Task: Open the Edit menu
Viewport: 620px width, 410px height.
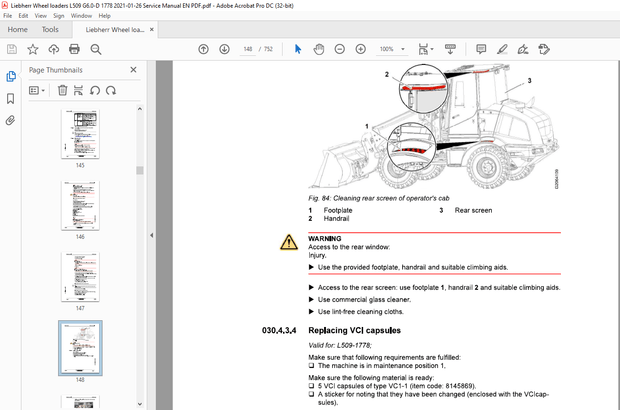Action: click(x=23, y=16)
